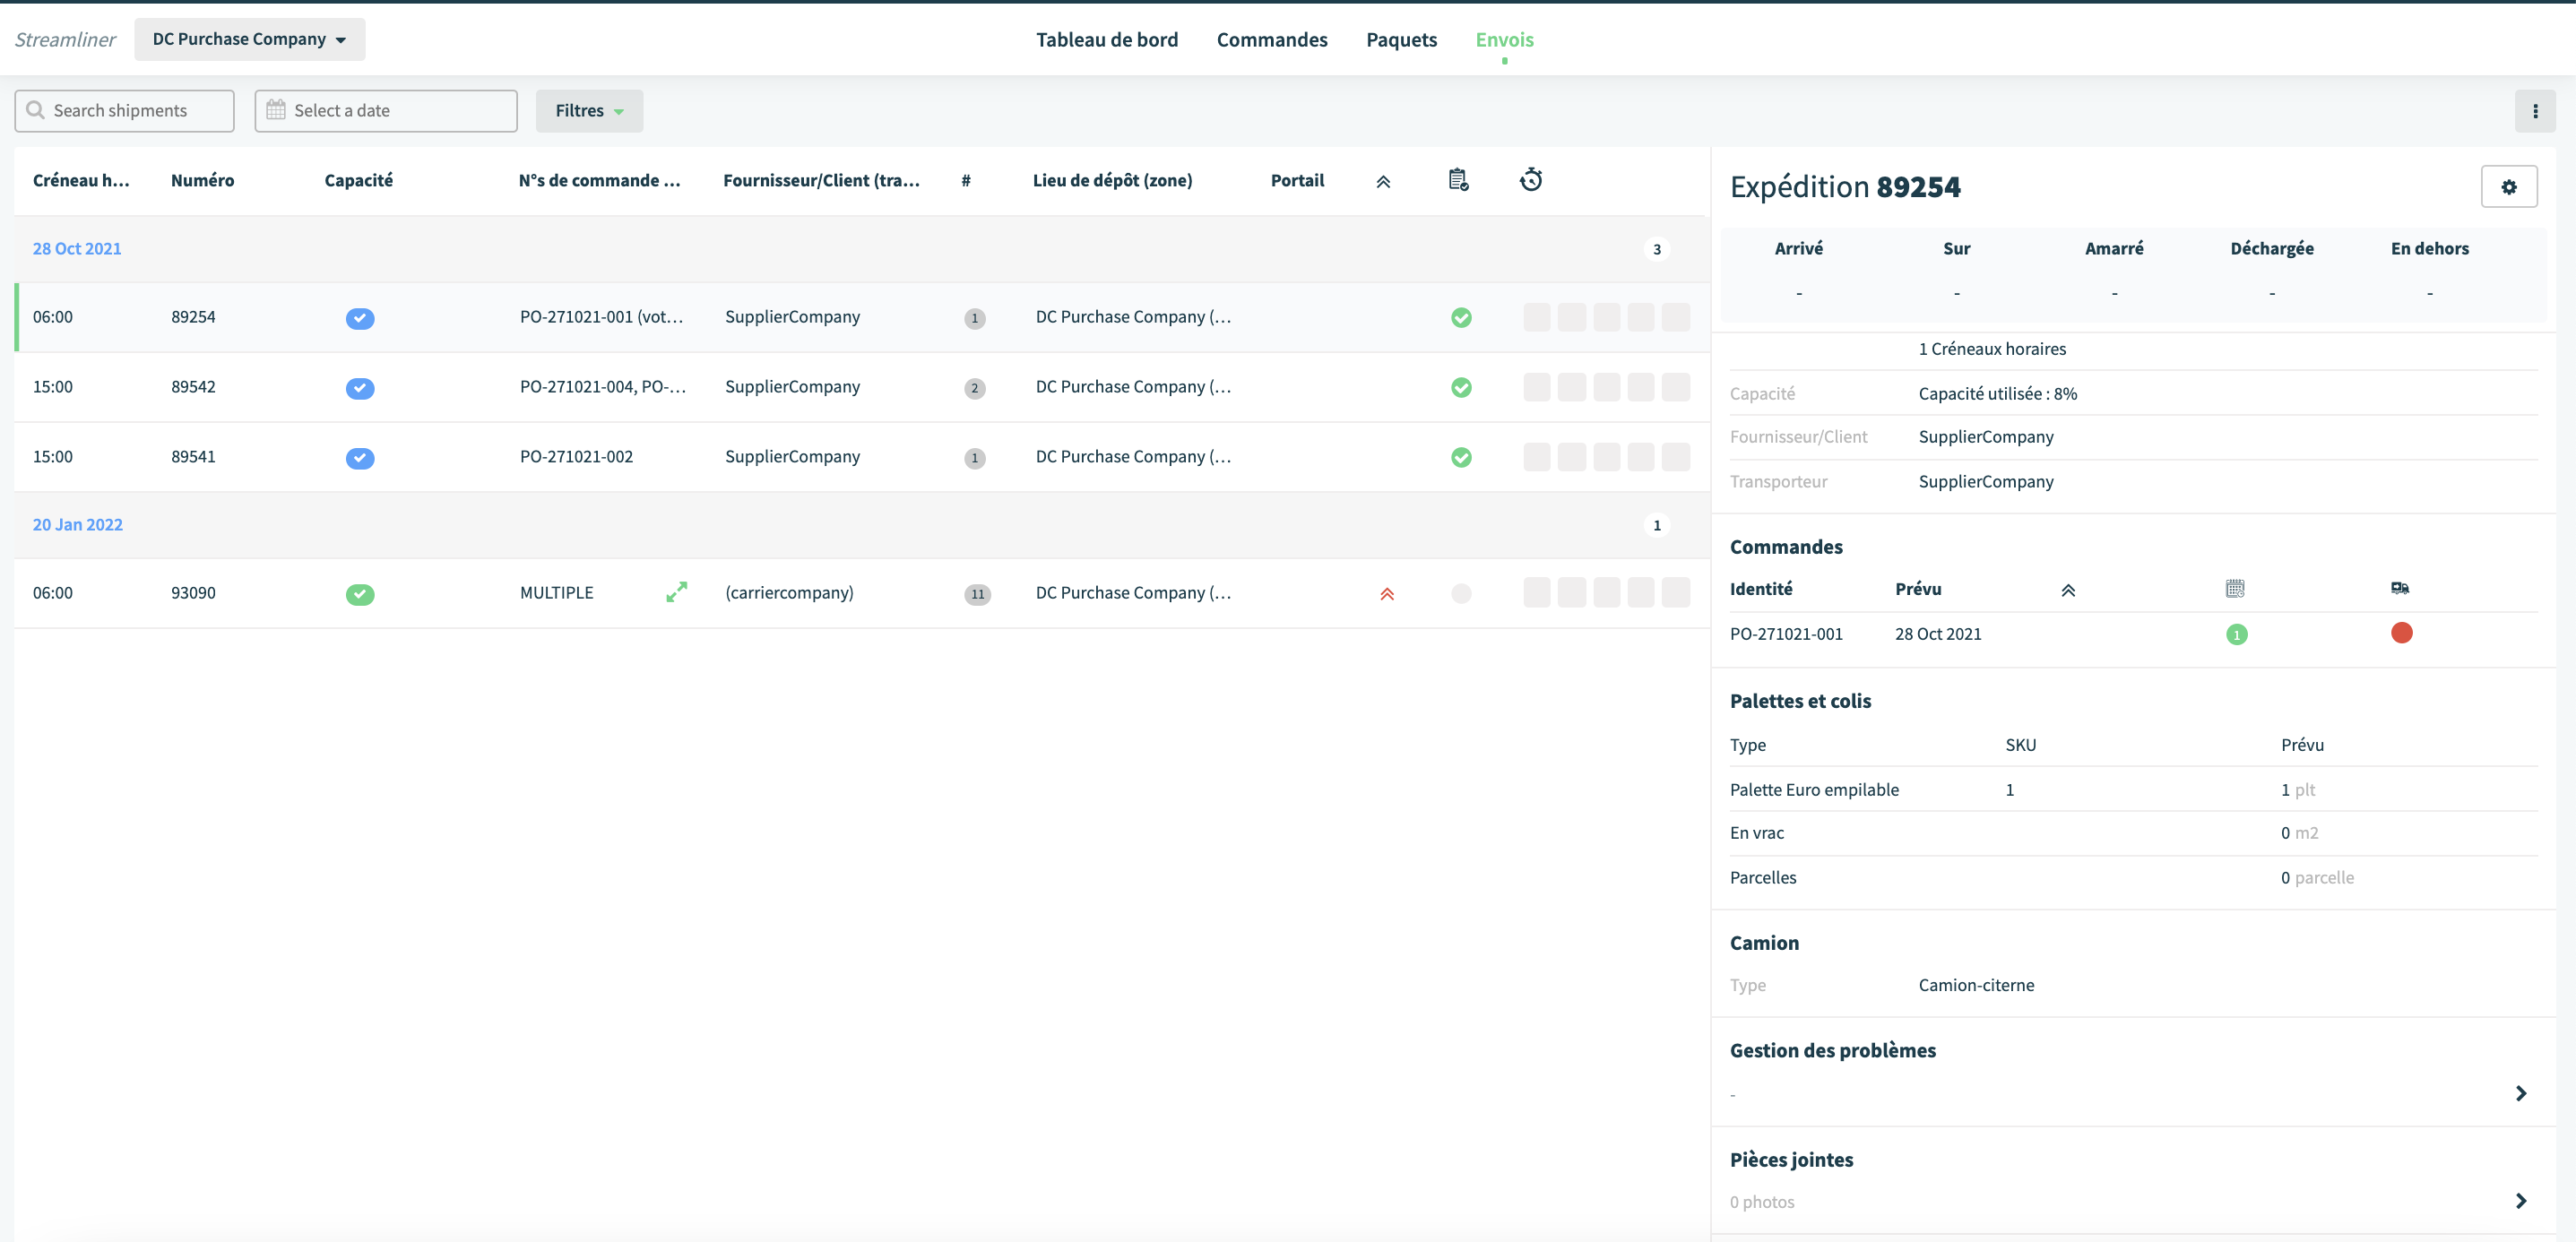2576x1242 pixels.
Task: Open the Commandes tab
Action: [x=1272, y=40]
